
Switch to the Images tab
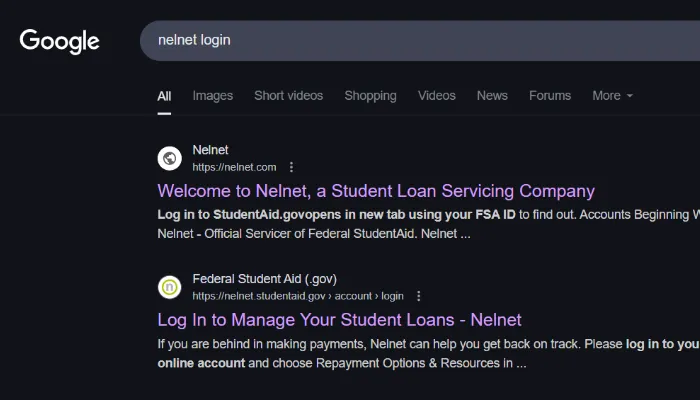click(x=212, y=96)
